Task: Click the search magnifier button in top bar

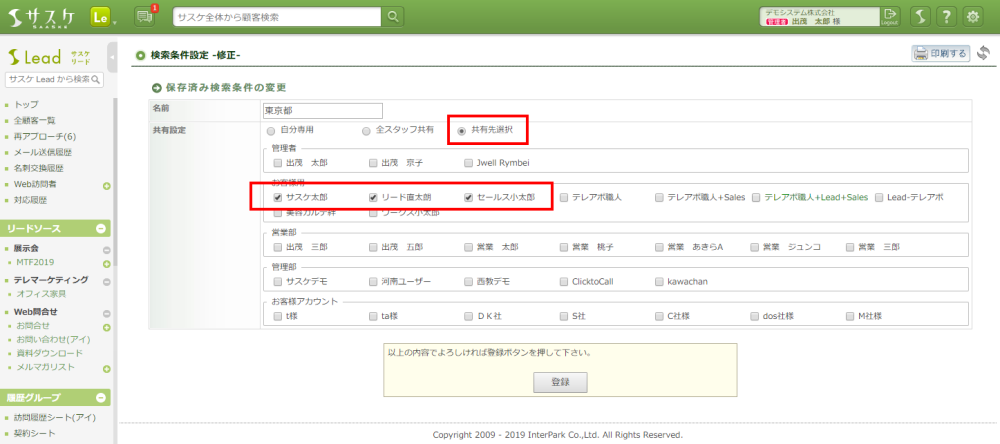Action: (x=394, y=17)
